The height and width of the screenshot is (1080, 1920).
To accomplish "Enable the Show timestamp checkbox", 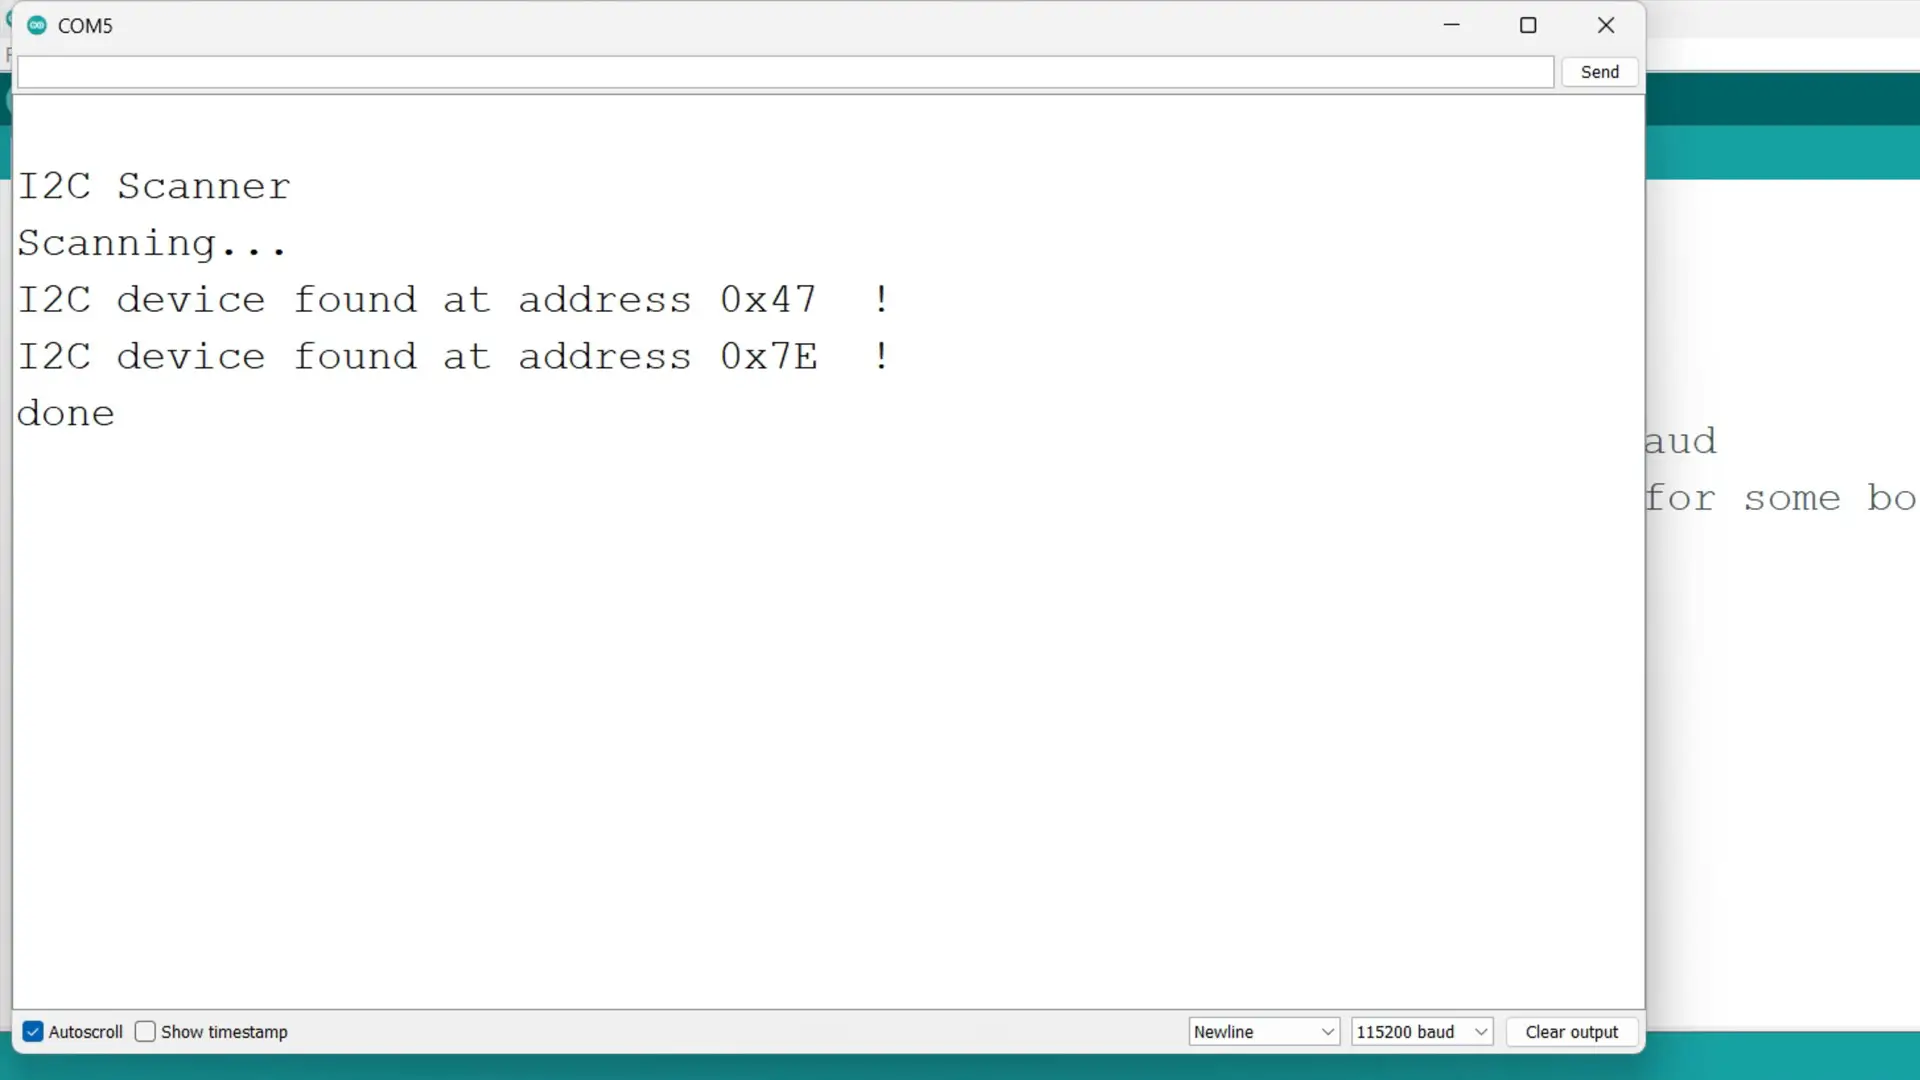I will 145,1031.
